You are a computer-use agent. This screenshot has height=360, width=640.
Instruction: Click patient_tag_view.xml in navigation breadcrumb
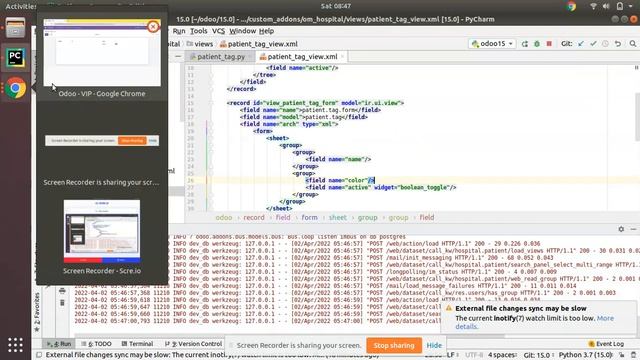click(x=258, y=44)
